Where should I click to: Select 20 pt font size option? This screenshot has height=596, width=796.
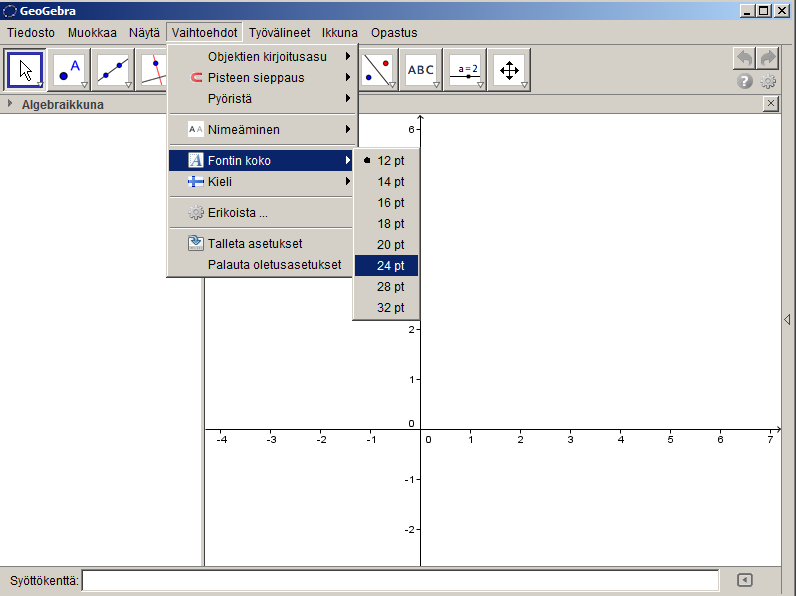click(x=386, y=244)
